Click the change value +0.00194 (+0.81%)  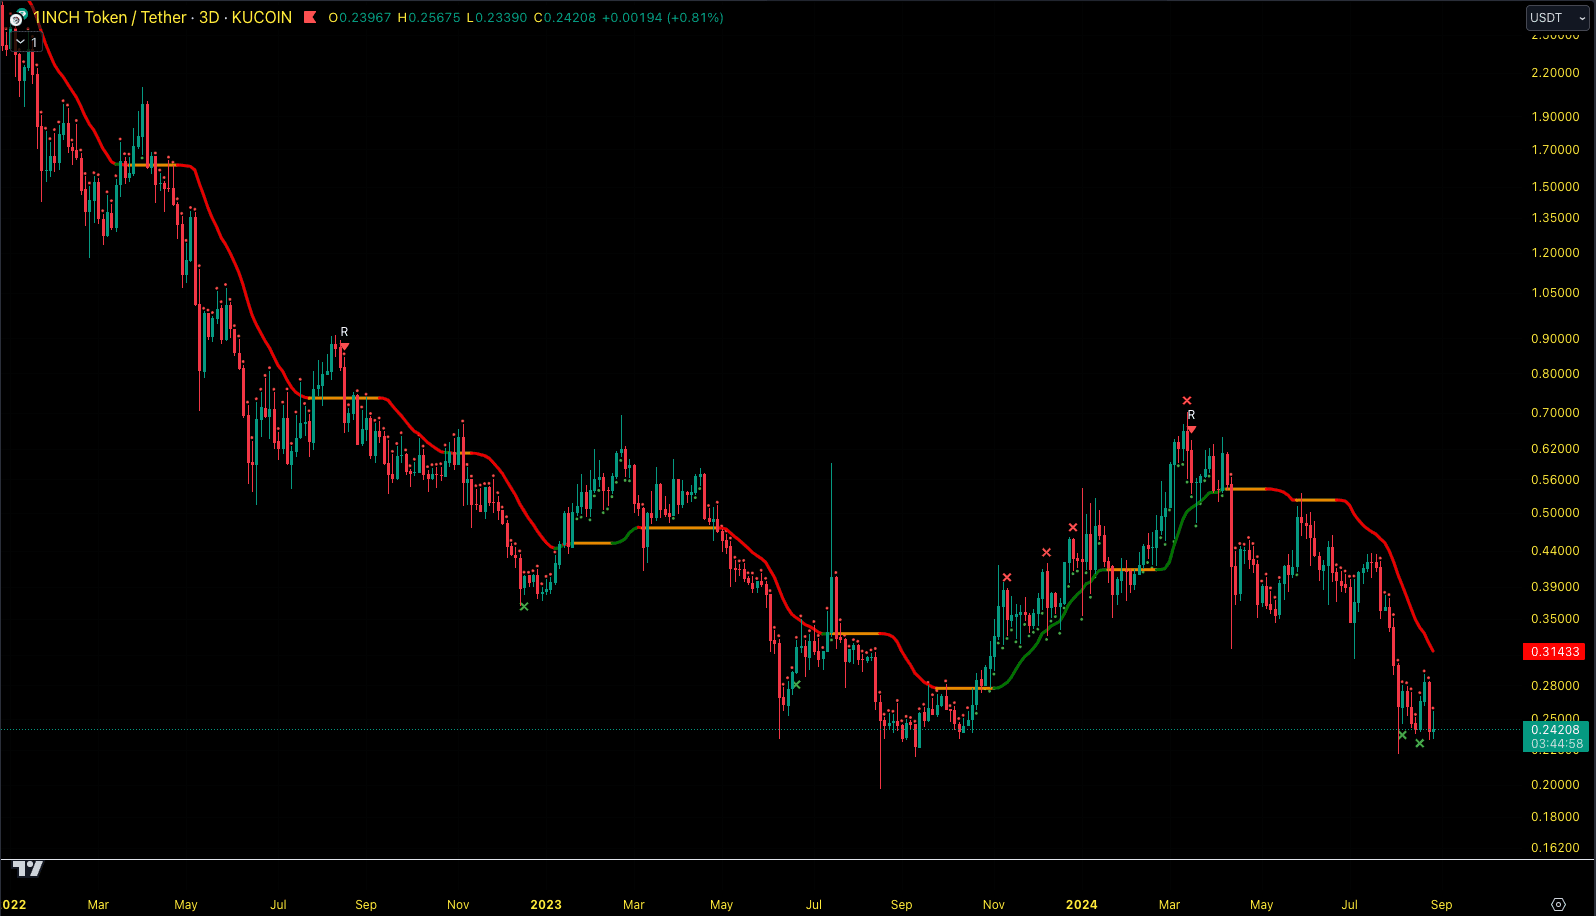[x=663, y=17]
